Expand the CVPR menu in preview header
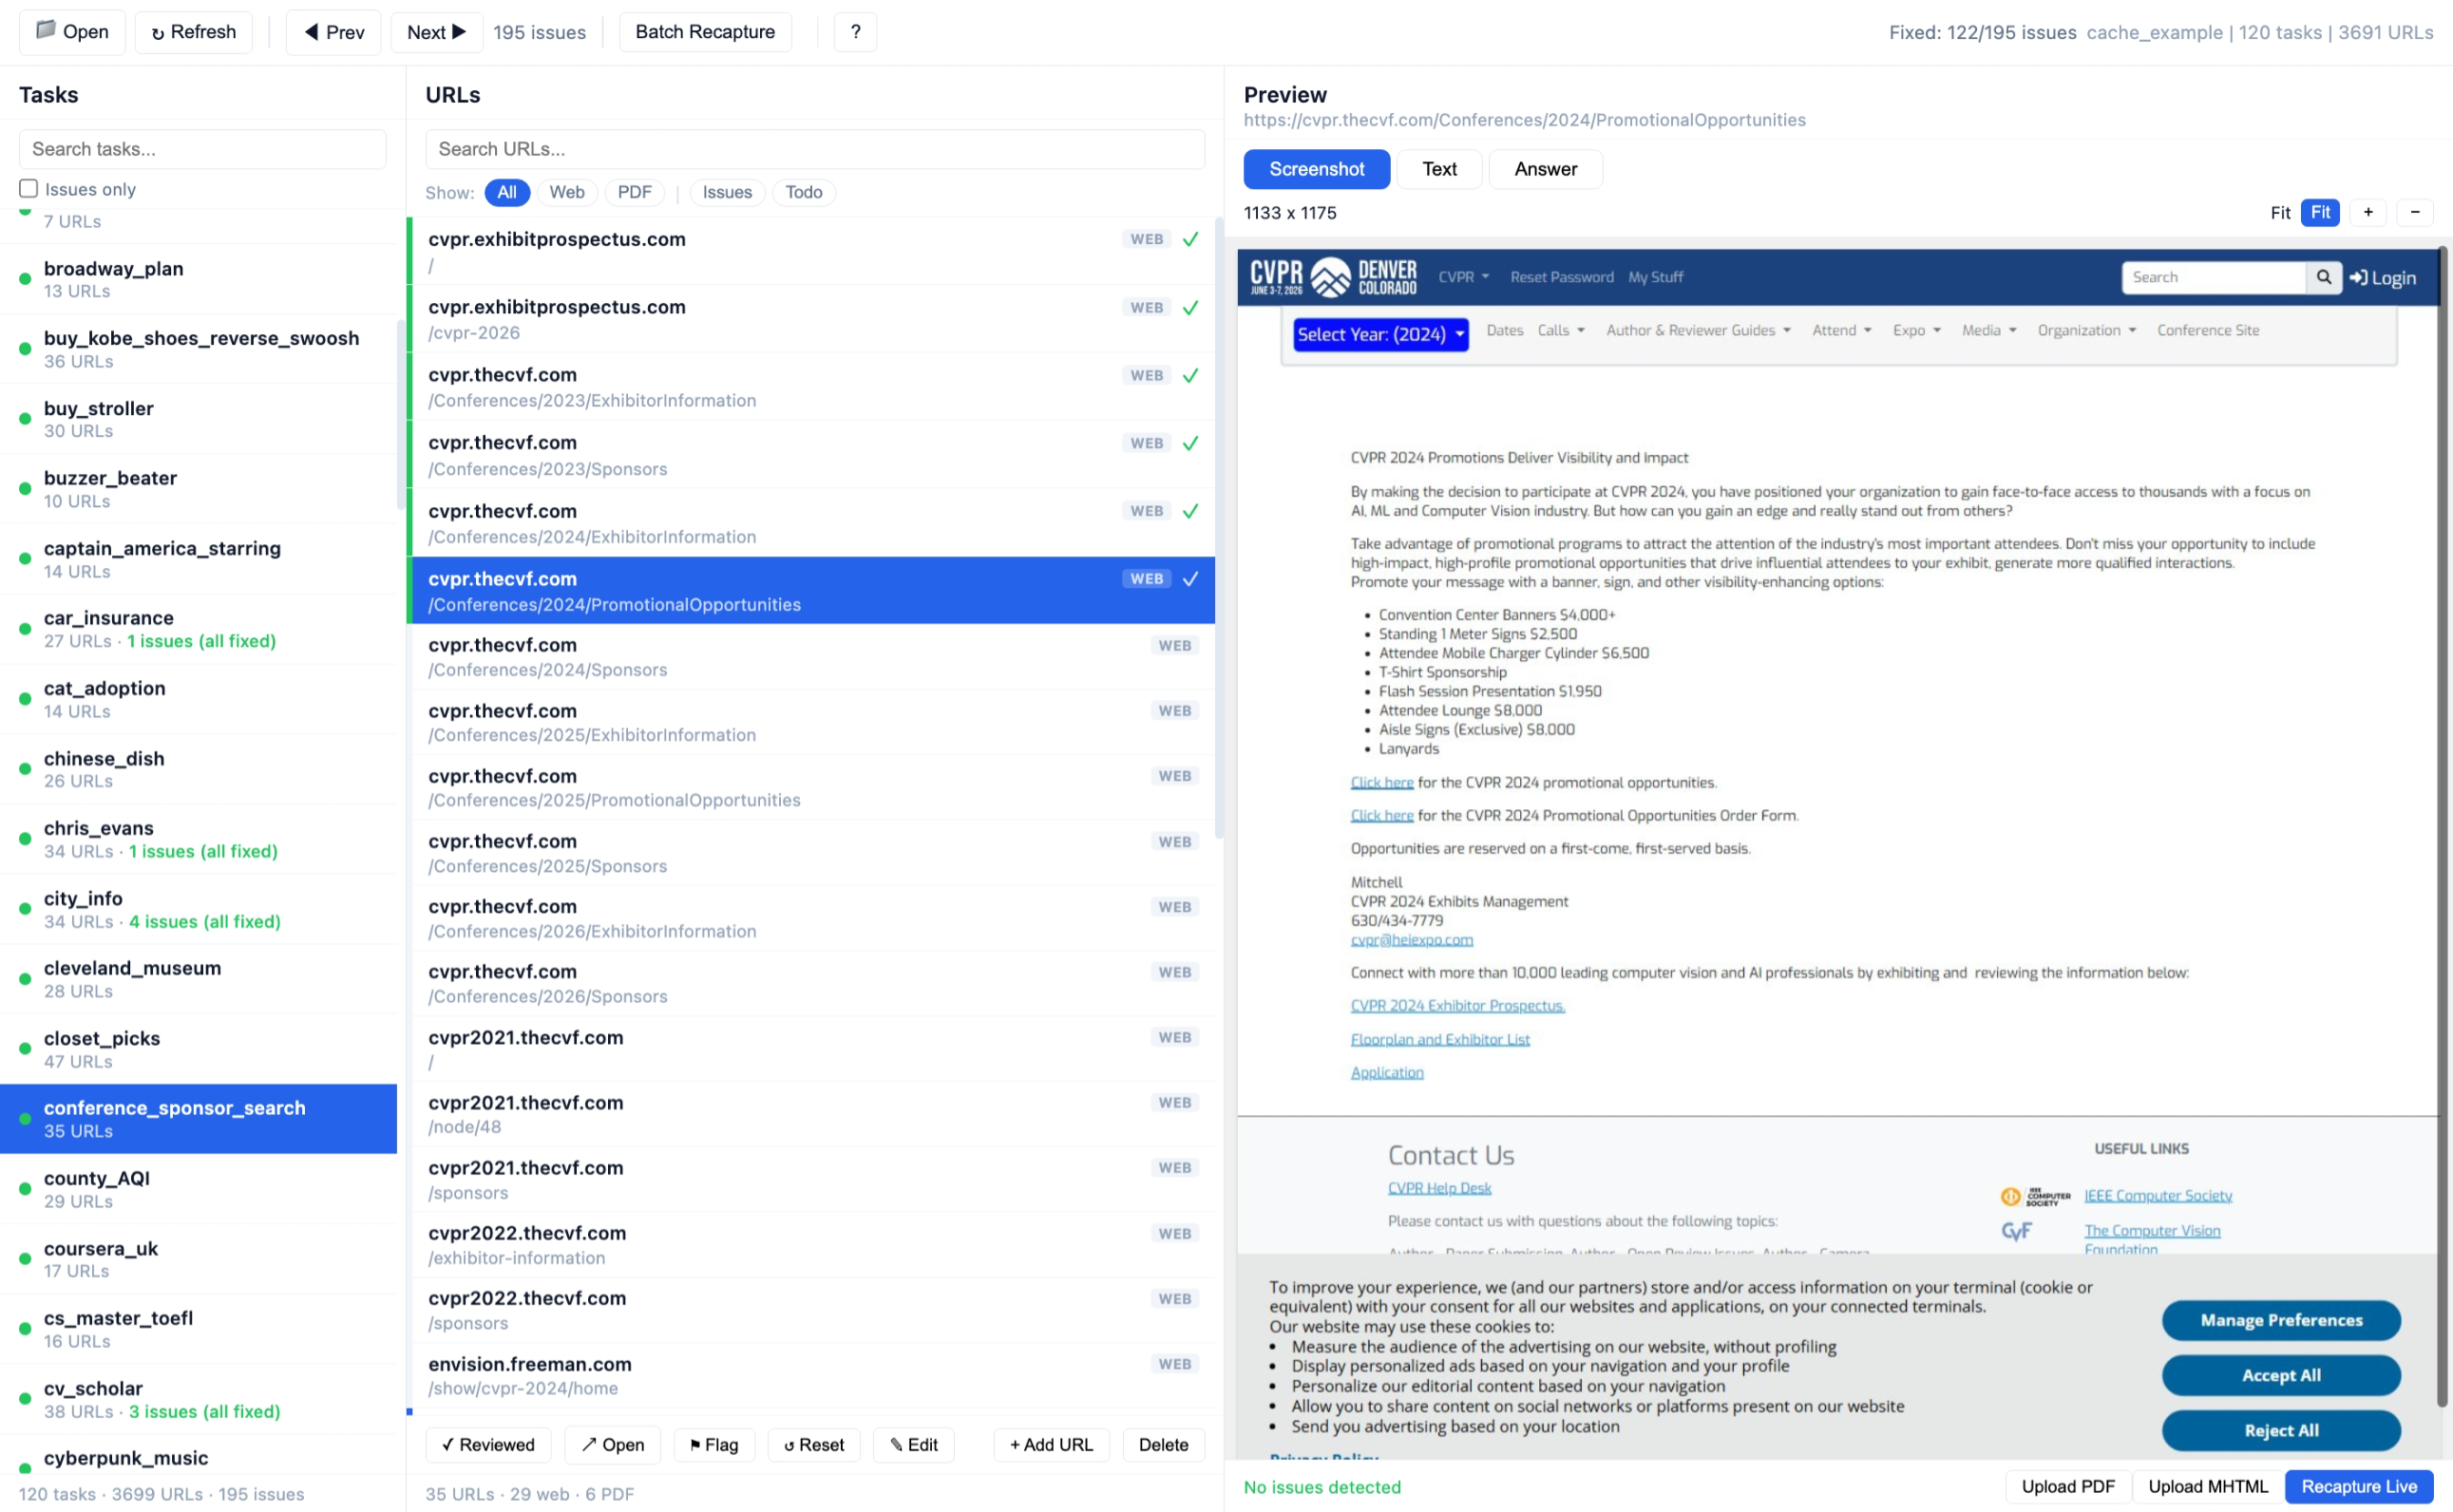This screenshot has height=1512, width=2453. [x=1463, y=277]
